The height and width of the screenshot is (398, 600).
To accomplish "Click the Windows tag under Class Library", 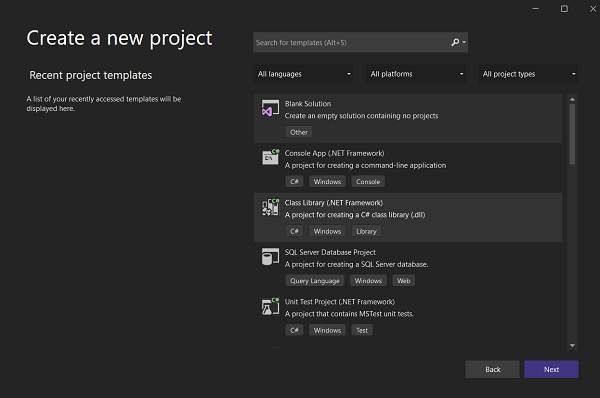I will pyautogui.click(x=327, y=231).
